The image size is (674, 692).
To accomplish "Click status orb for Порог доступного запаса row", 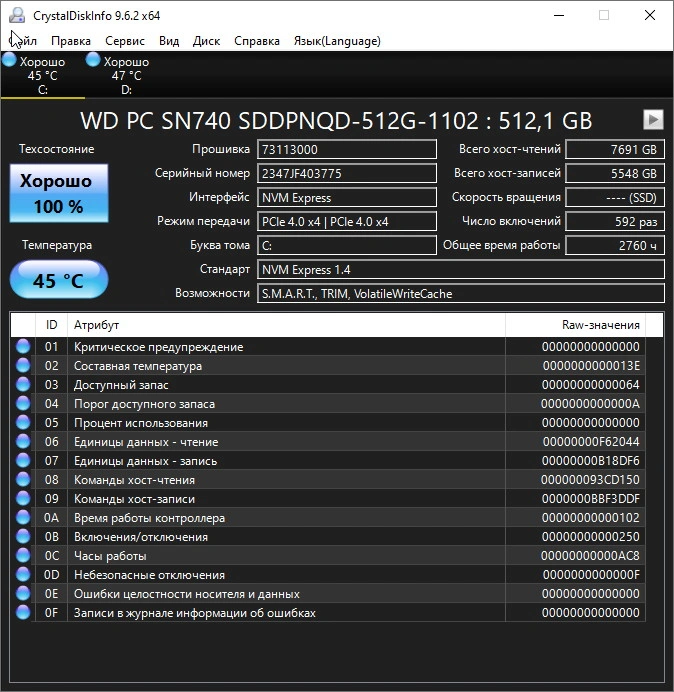I will [23, 403].
